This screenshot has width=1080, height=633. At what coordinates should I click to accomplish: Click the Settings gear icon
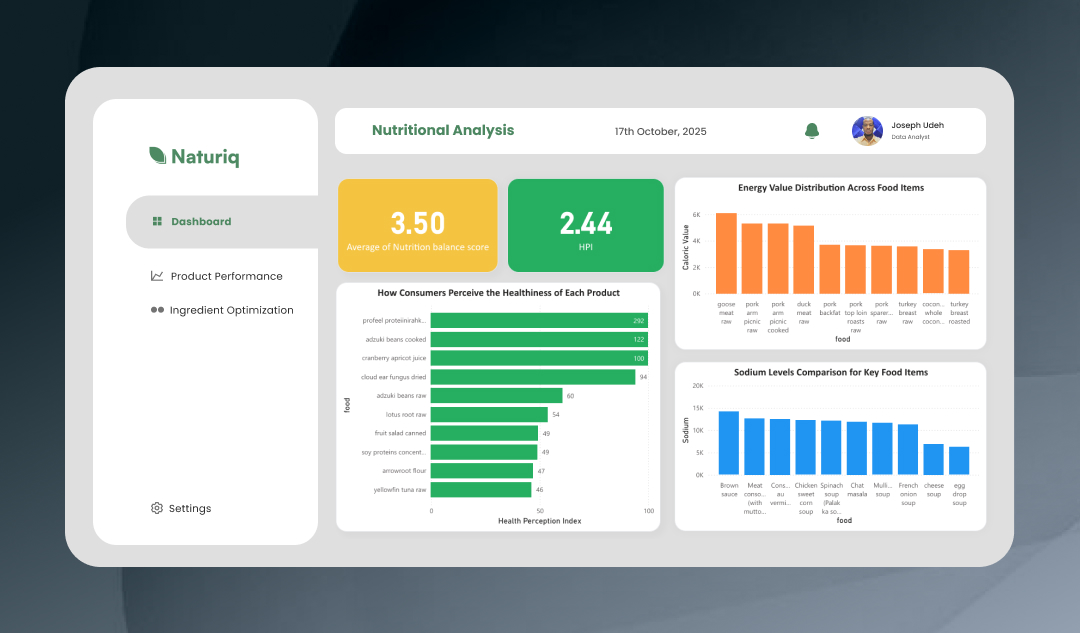pos(157,508)
